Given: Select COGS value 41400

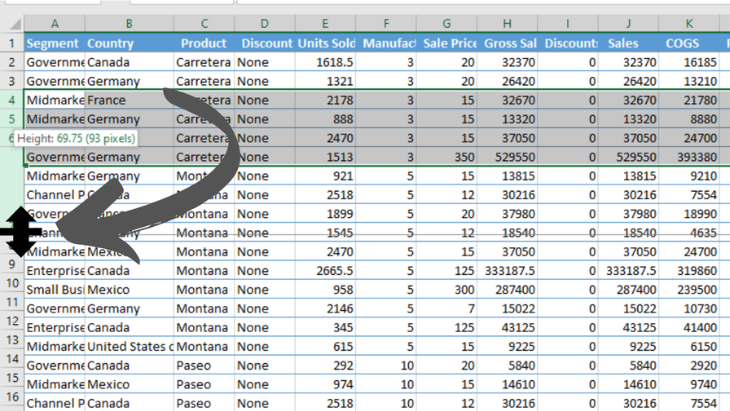Looking at the screenshot, I should pos(689,328).
